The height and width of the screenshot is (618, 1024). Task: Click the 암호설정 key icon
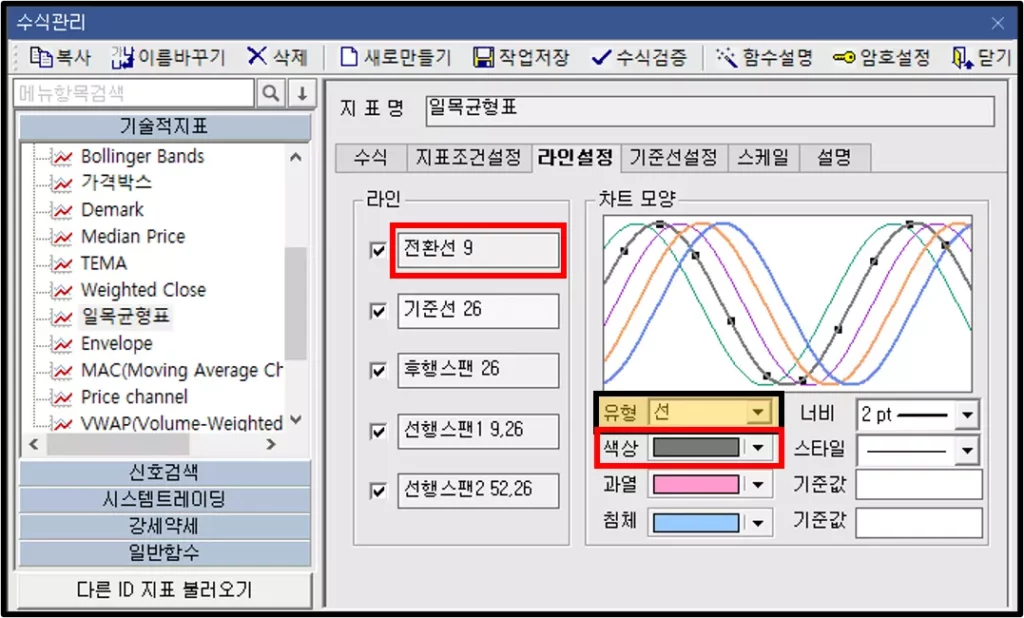point(844,58)
